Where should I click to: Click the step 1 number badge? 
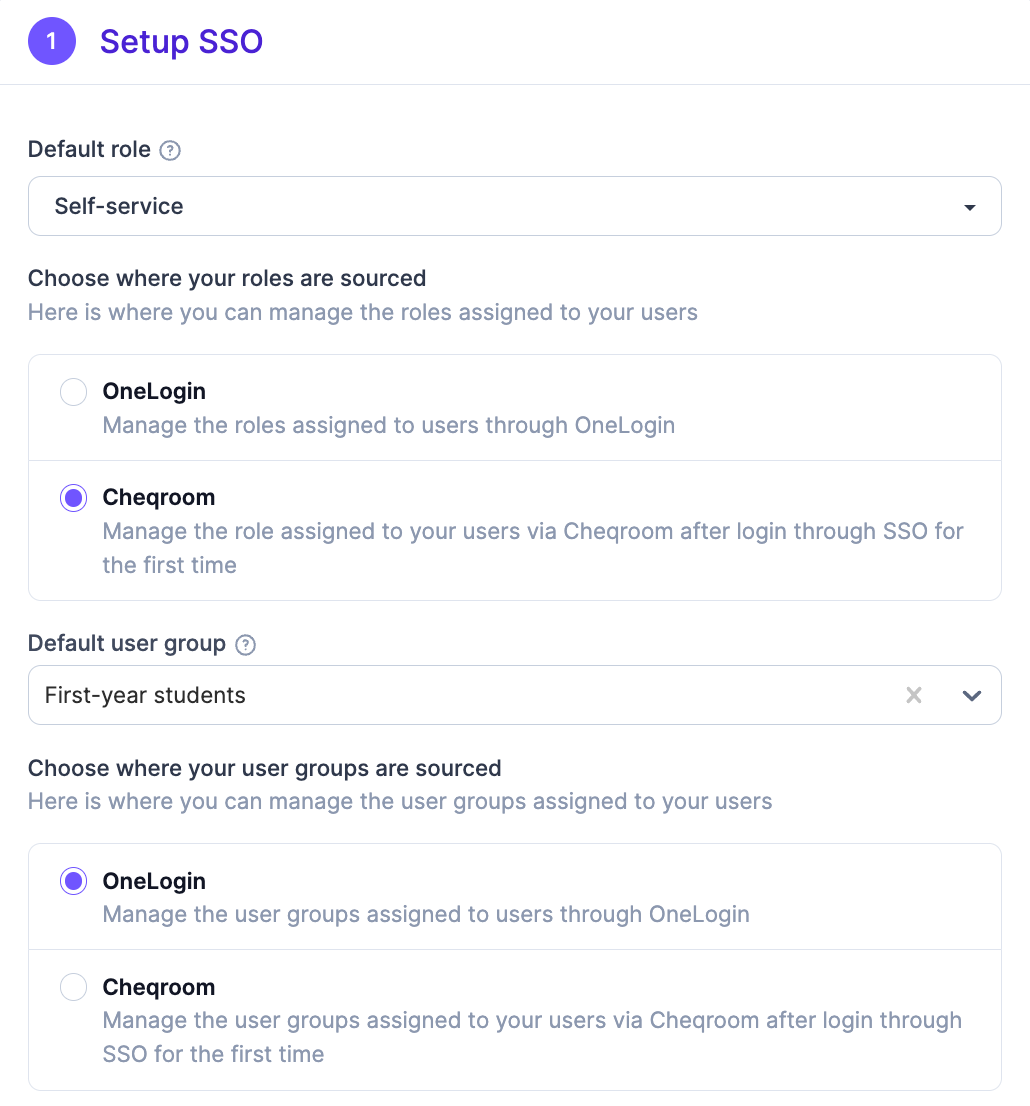coord(52,42)
